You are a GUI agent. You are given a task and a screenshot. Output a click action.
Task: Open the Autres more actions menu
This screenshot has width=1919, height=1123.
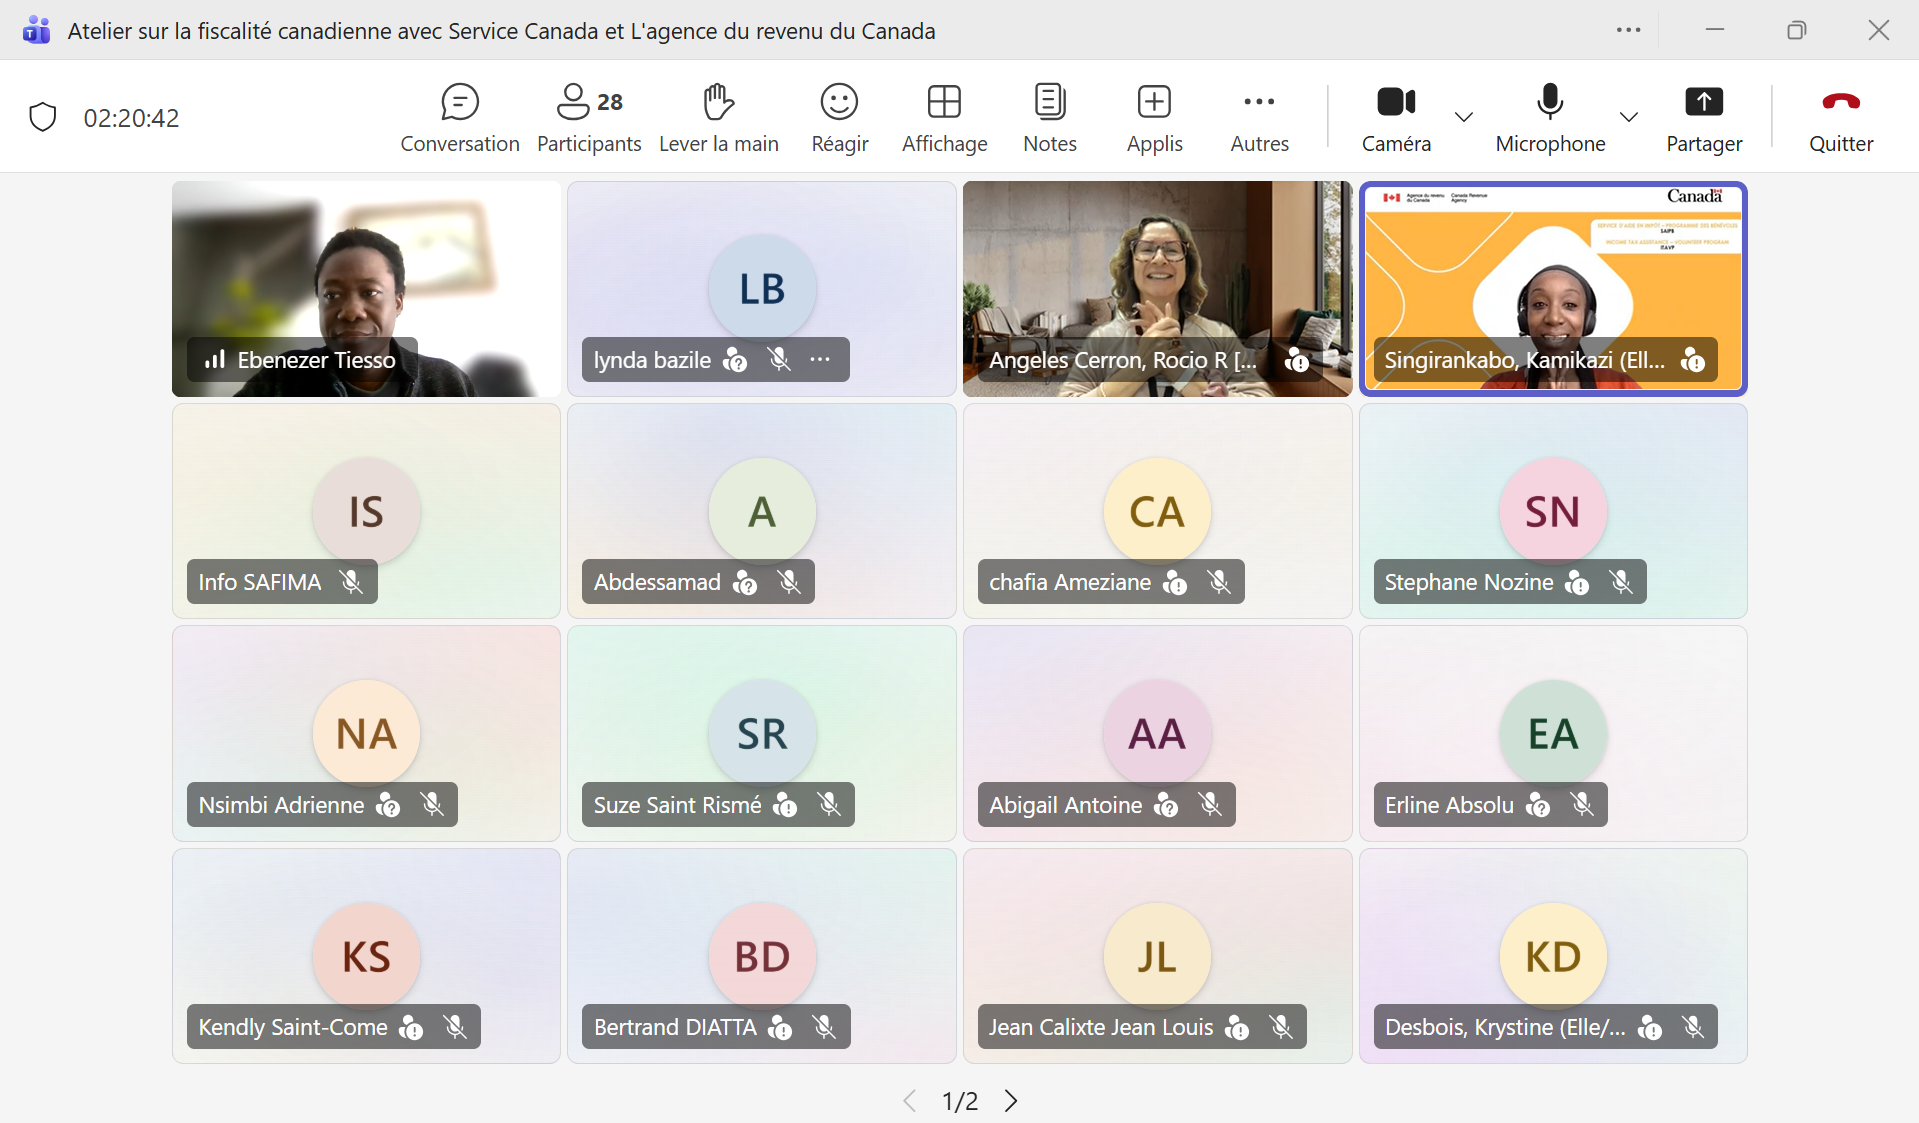1259,118
